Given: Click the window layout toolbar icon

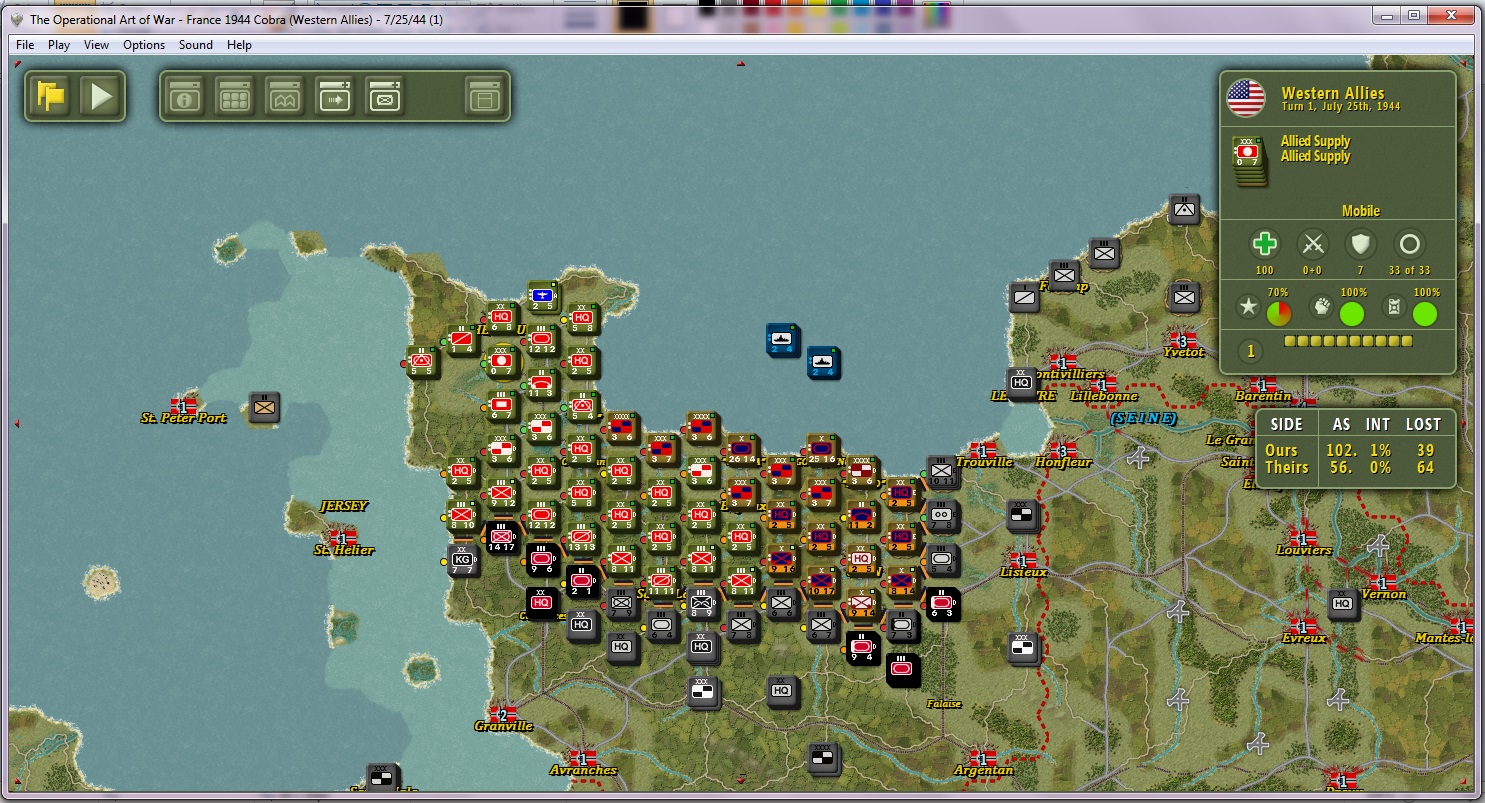Looking at the screenshot, I should point(485,96).
